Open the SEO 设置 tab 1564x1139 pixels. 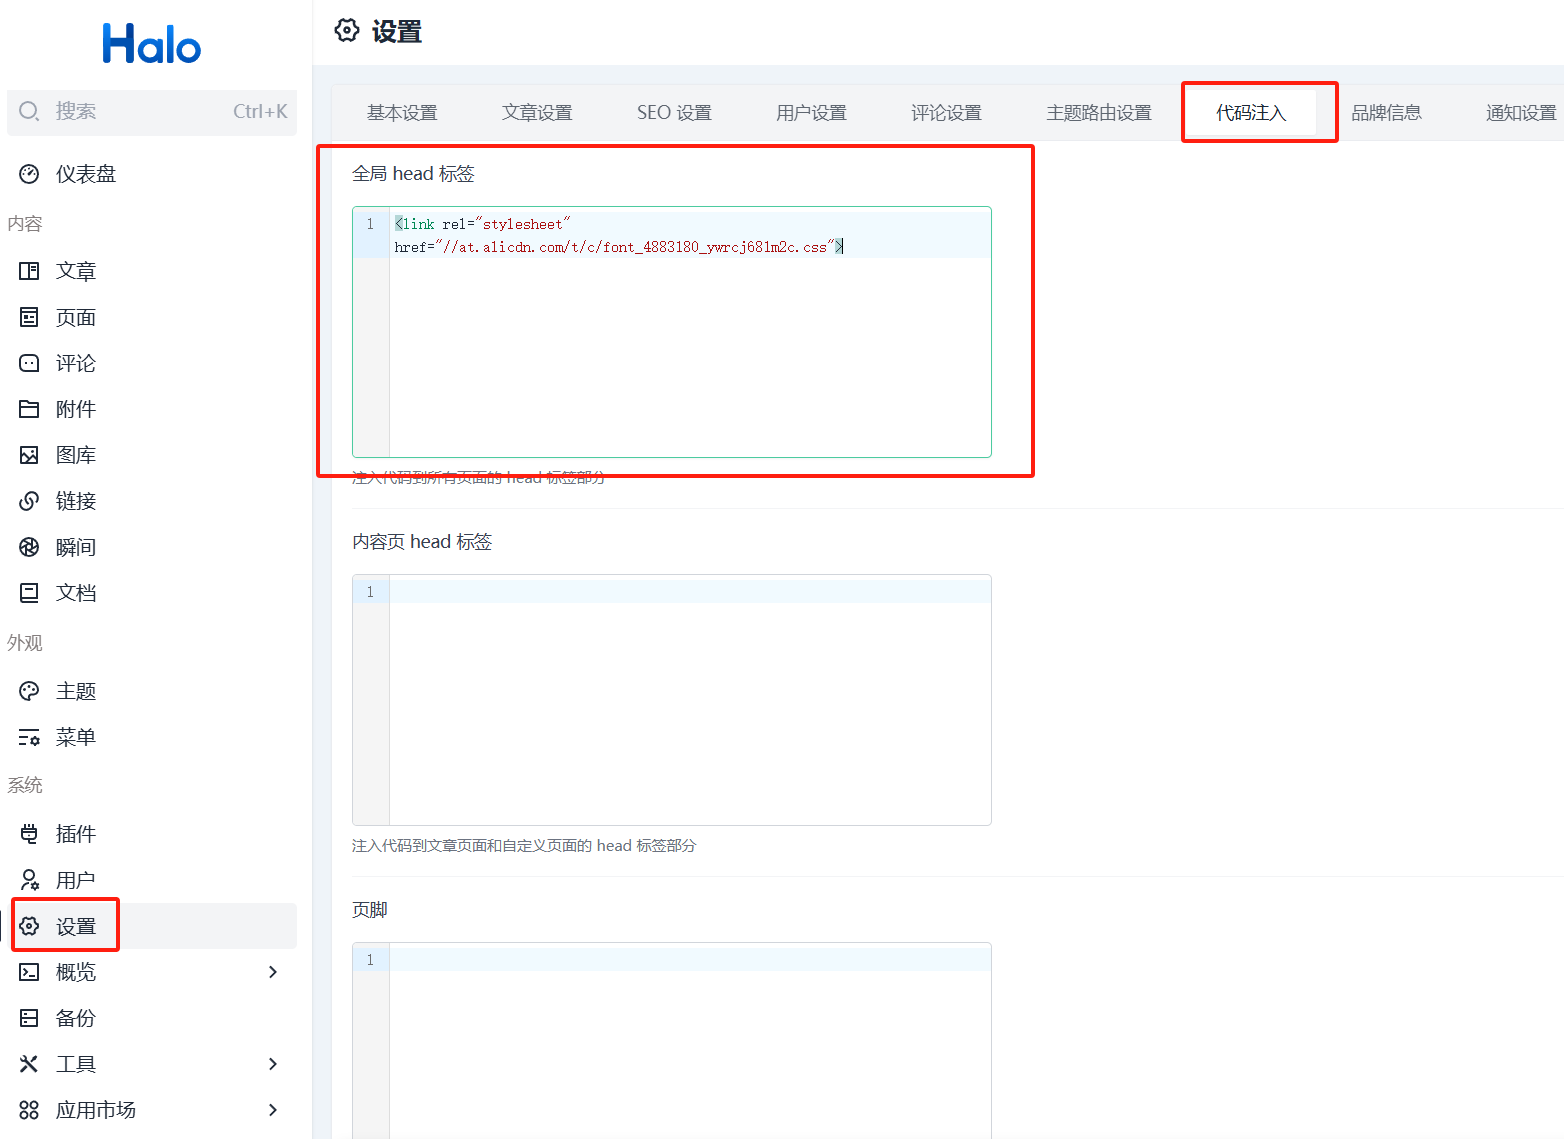click(674, 113)
